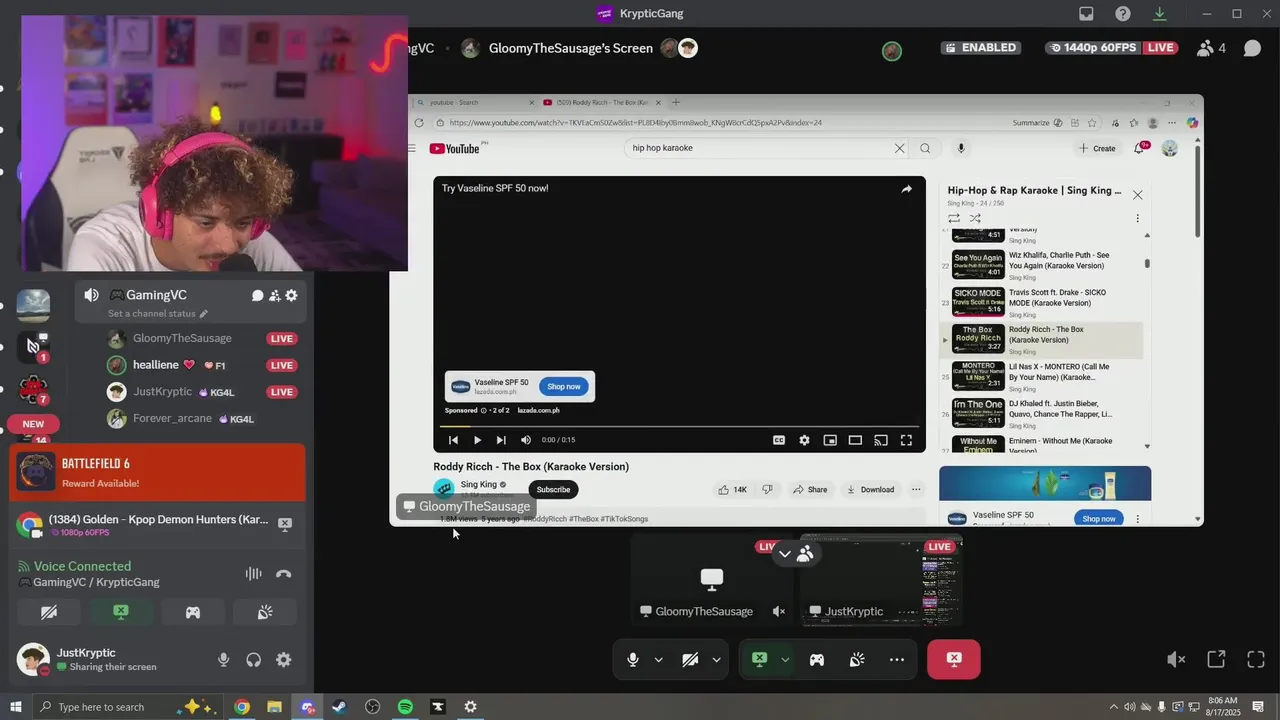This screenshot has height=720, width=1280.
Task: Open chat icon next to GamingVC header
Action: [257, 296]
